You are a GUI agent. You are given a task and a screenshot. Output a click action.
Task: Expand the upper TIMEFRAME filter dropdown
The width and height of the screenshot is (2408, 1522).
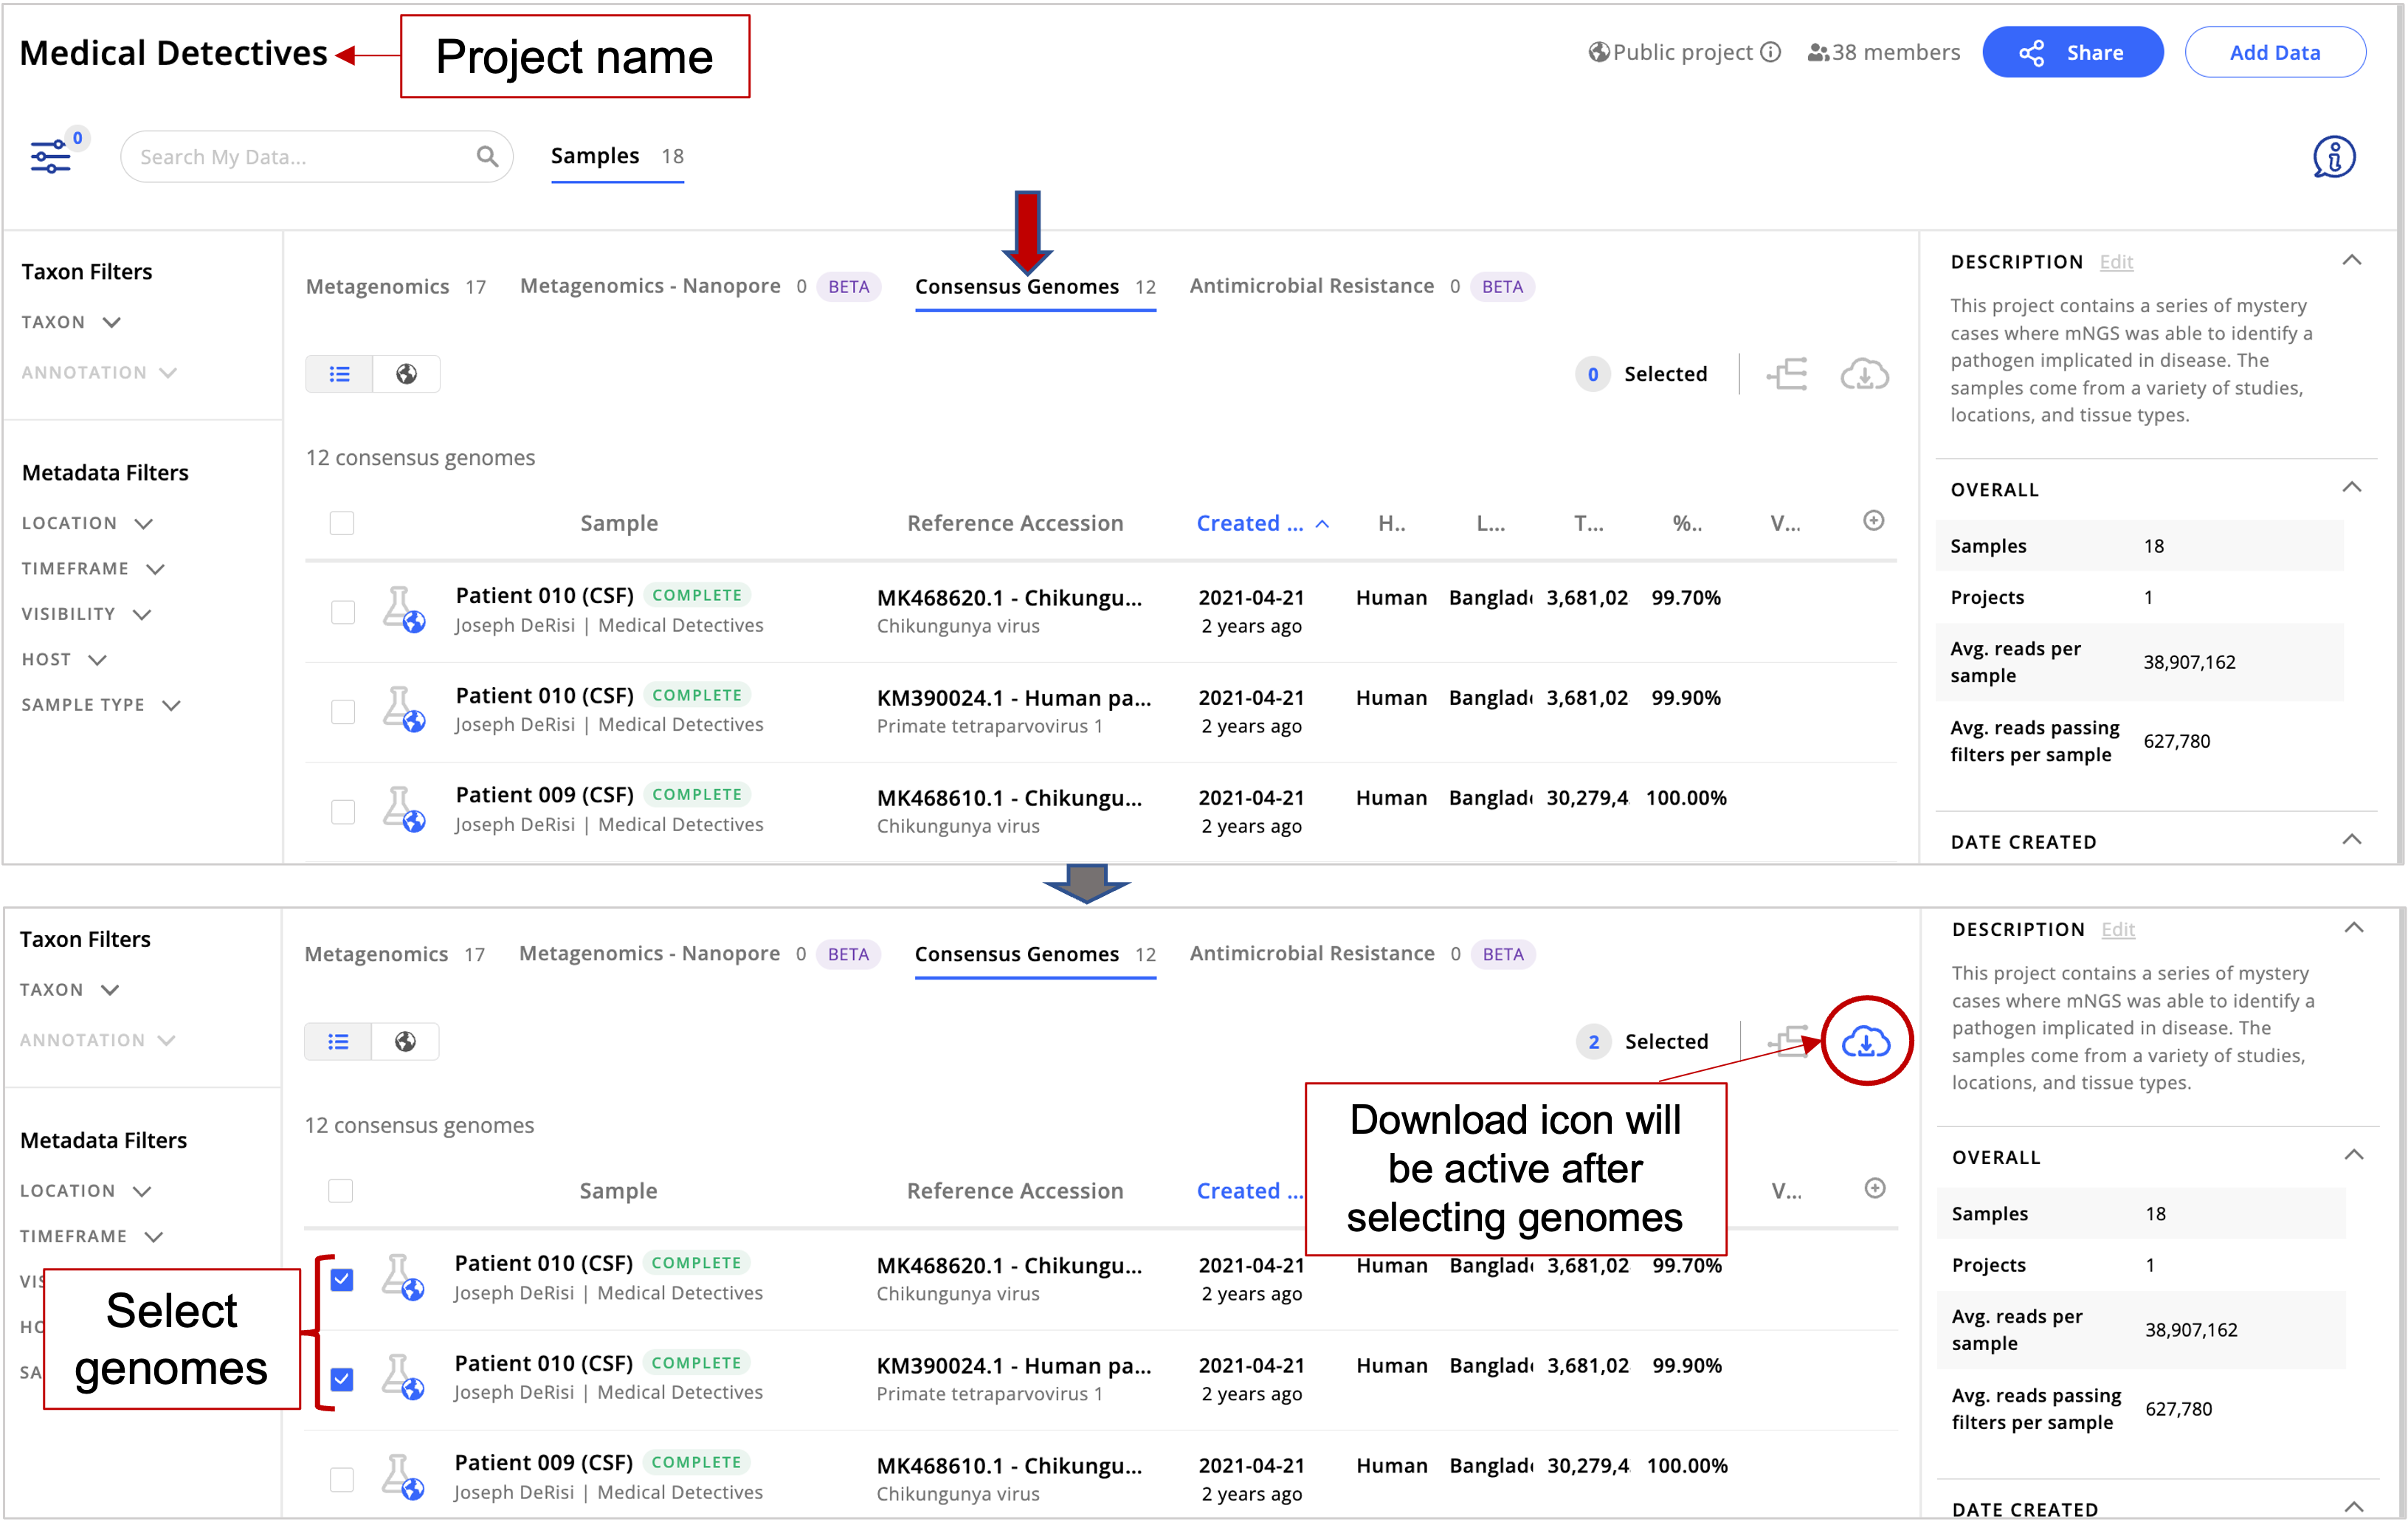pos(93,569)
